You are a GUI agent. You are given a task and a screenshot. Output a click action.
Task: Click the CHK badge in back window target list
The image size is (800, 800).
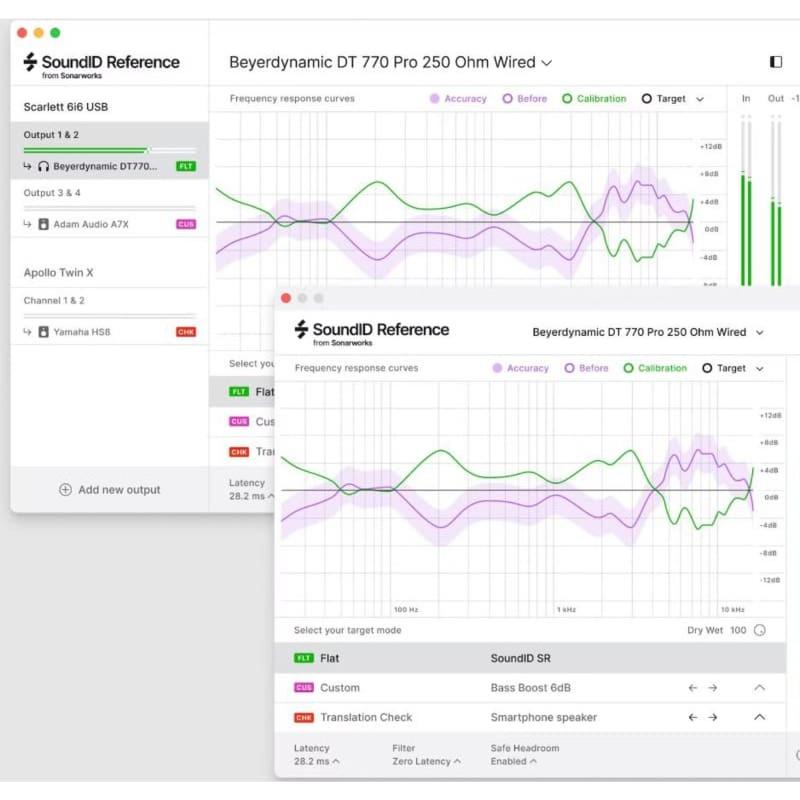coord(239,452)
